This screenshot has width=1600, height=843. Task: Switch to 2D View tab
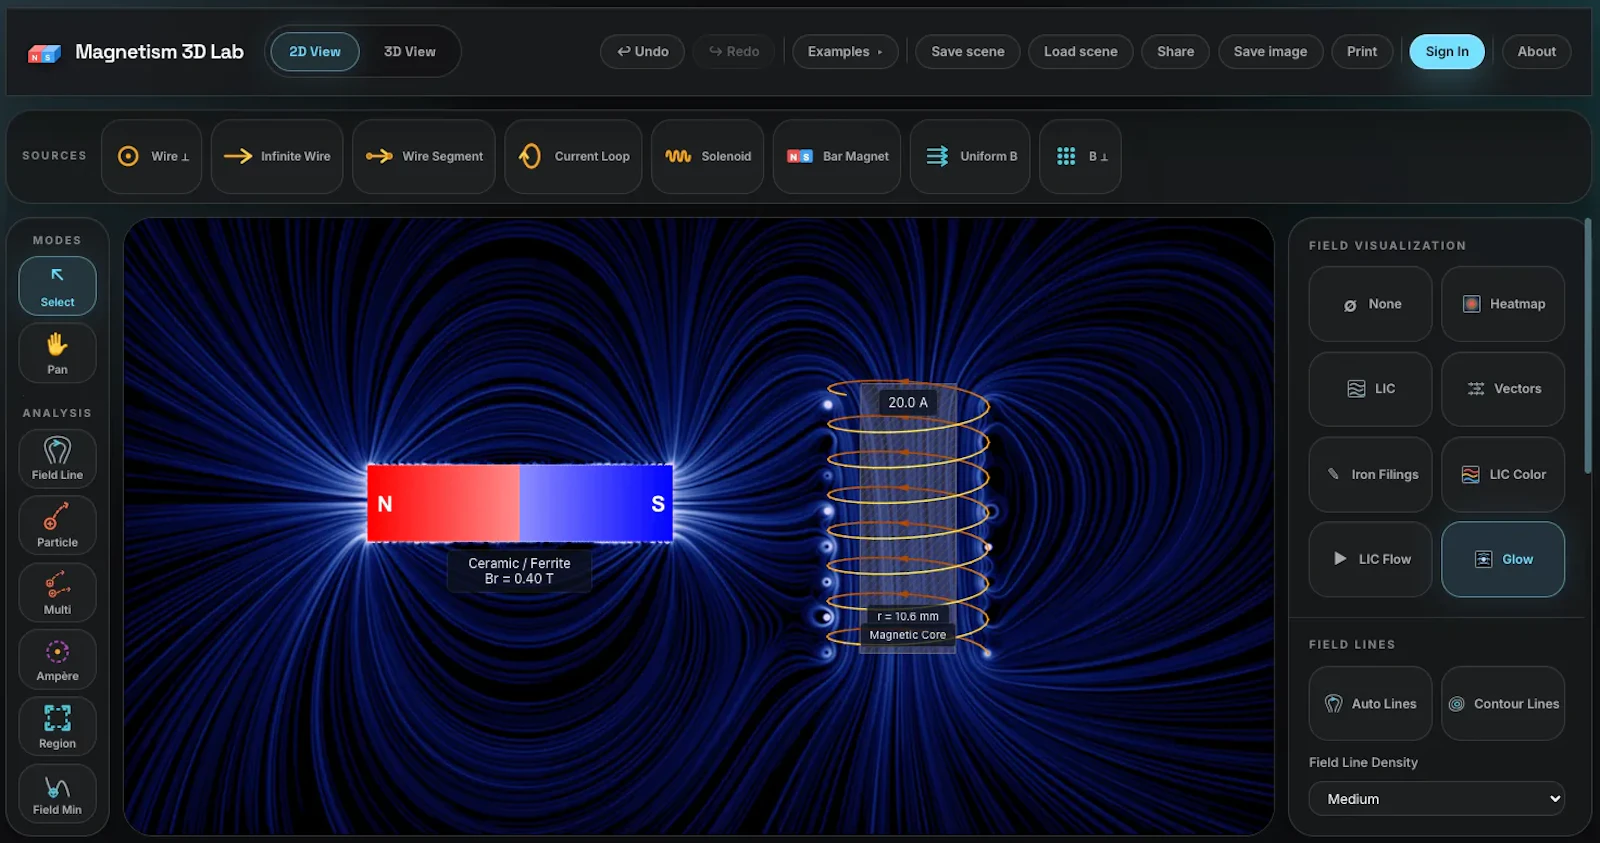[315, 52]
